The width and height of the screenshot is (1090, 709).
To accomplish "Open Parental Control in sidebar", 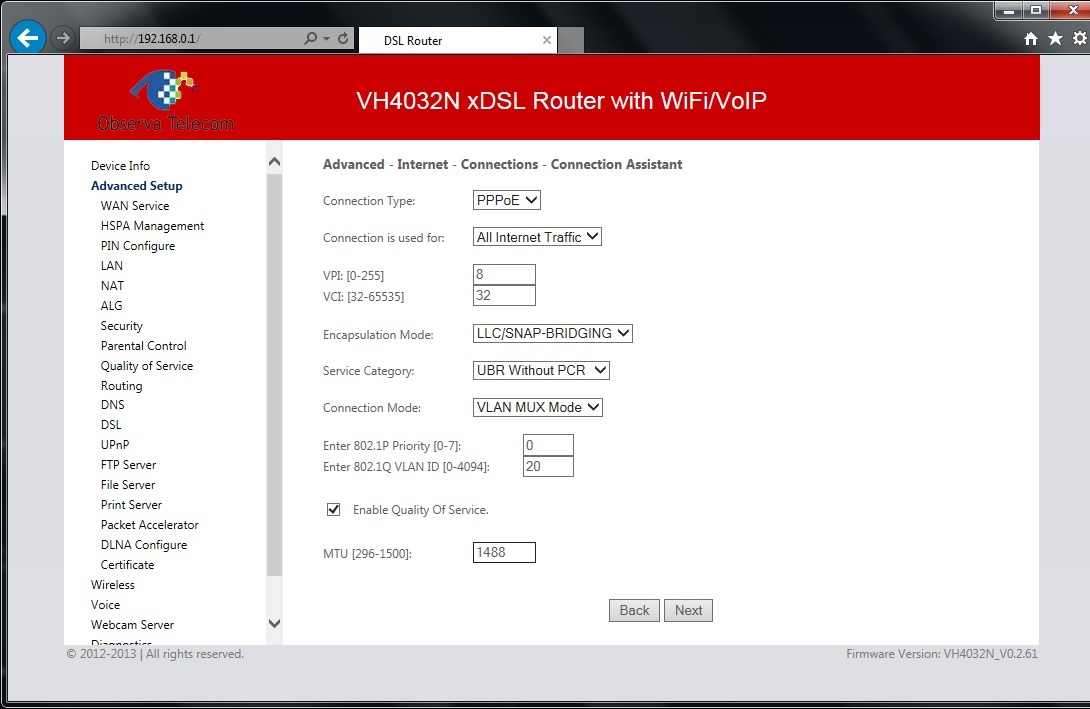I will point(143,345).
